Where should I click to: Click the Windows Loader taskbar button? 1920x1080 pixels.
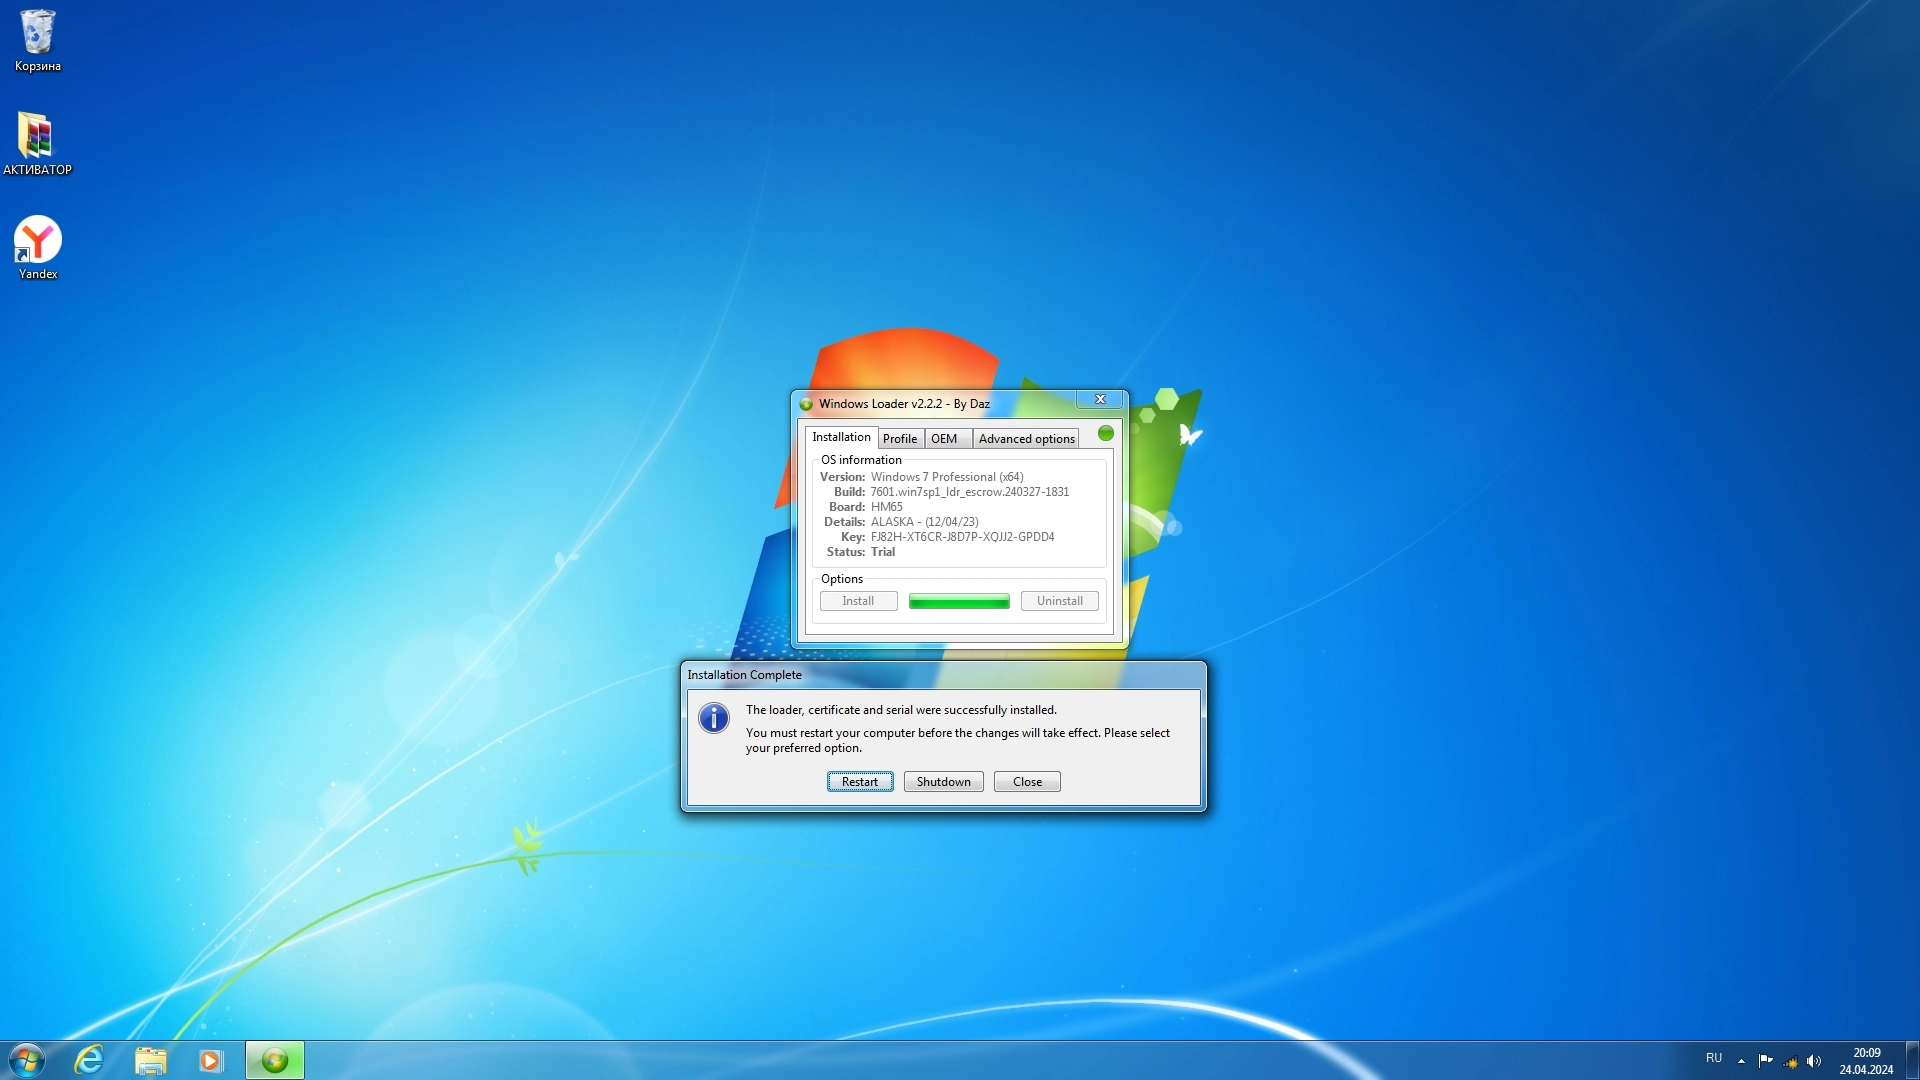point(275,1060)
